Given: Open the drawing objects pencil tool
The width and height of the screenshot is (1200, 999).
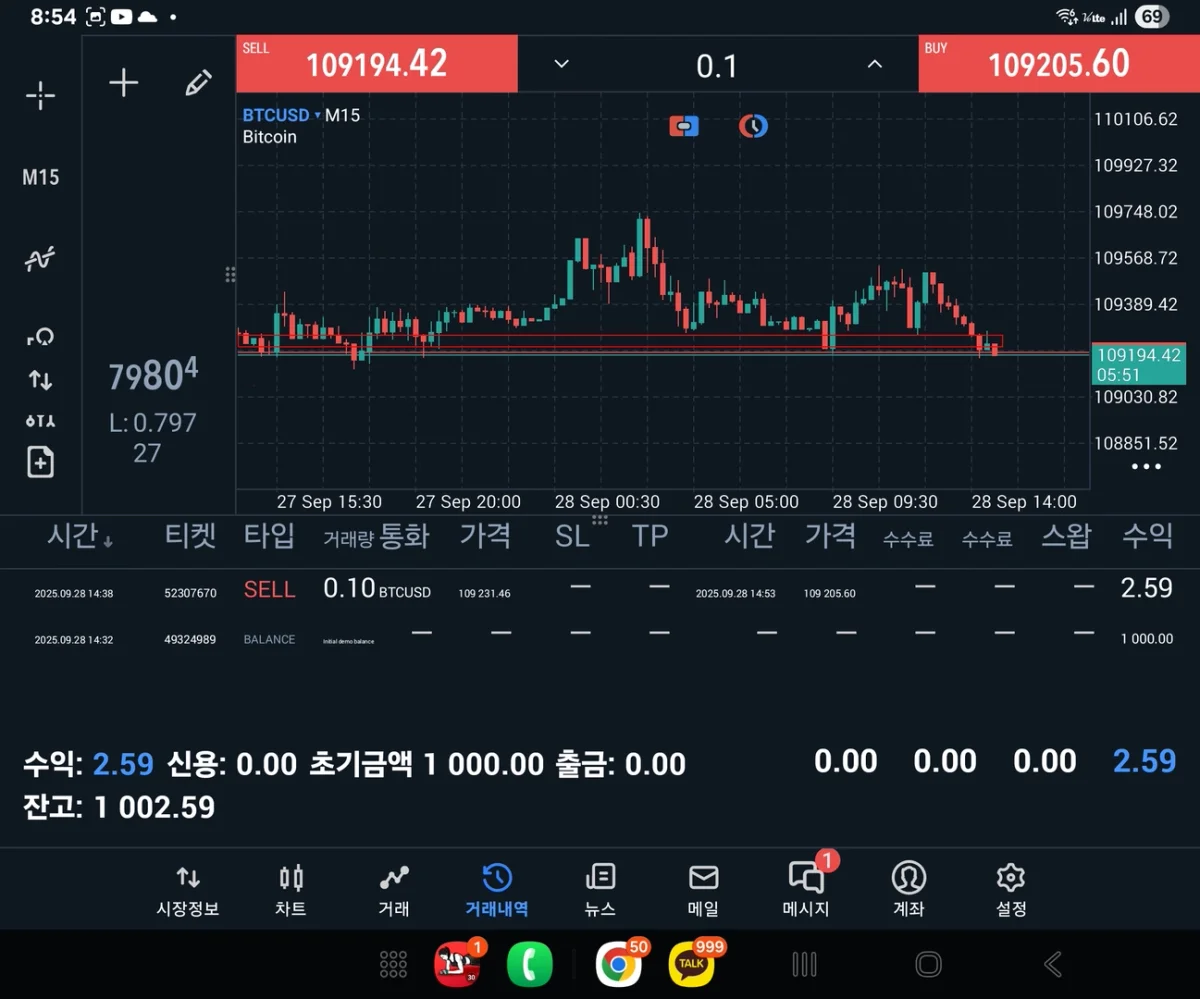Looking at the screenshot, I should coord(198,82).
